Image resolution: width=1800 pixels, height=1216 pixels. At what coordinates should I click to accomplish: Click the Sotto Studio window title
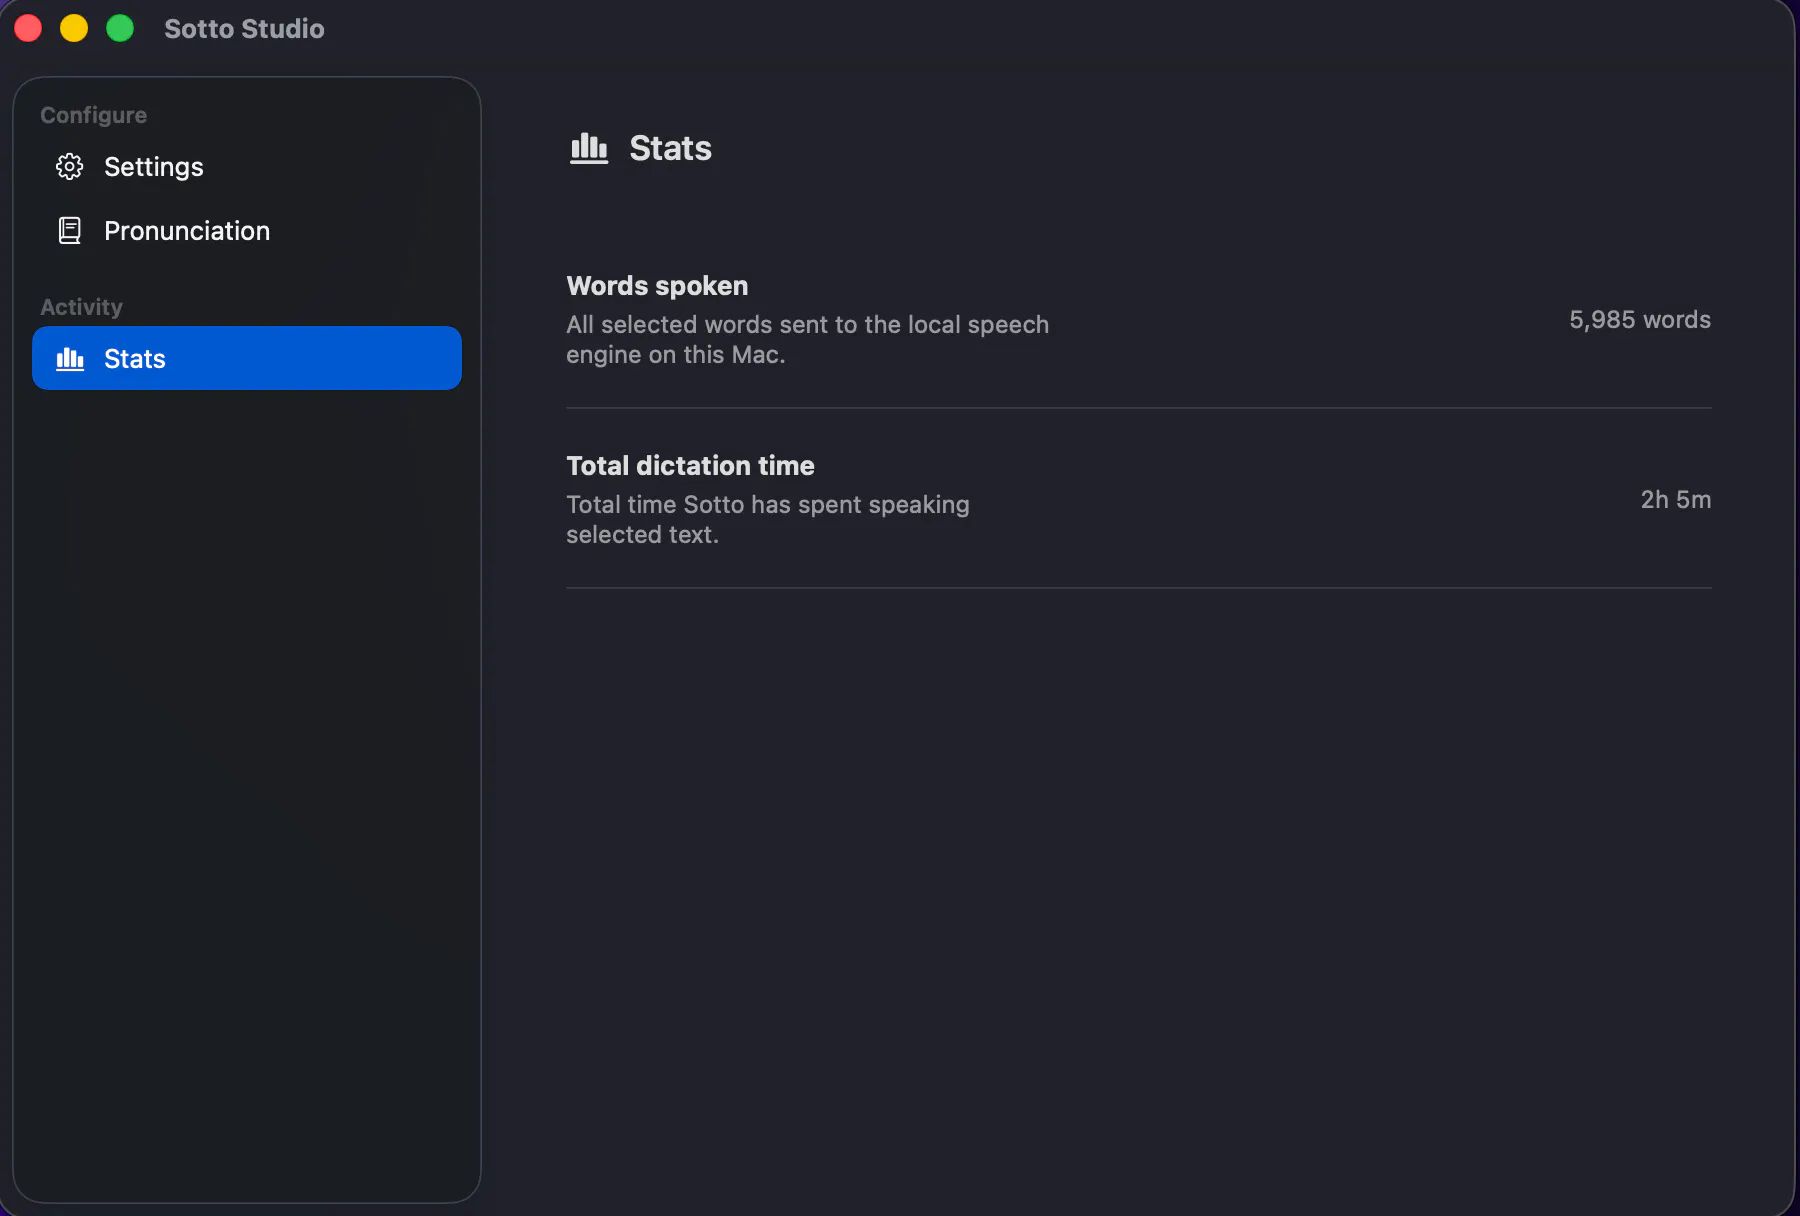click(244, 28)
